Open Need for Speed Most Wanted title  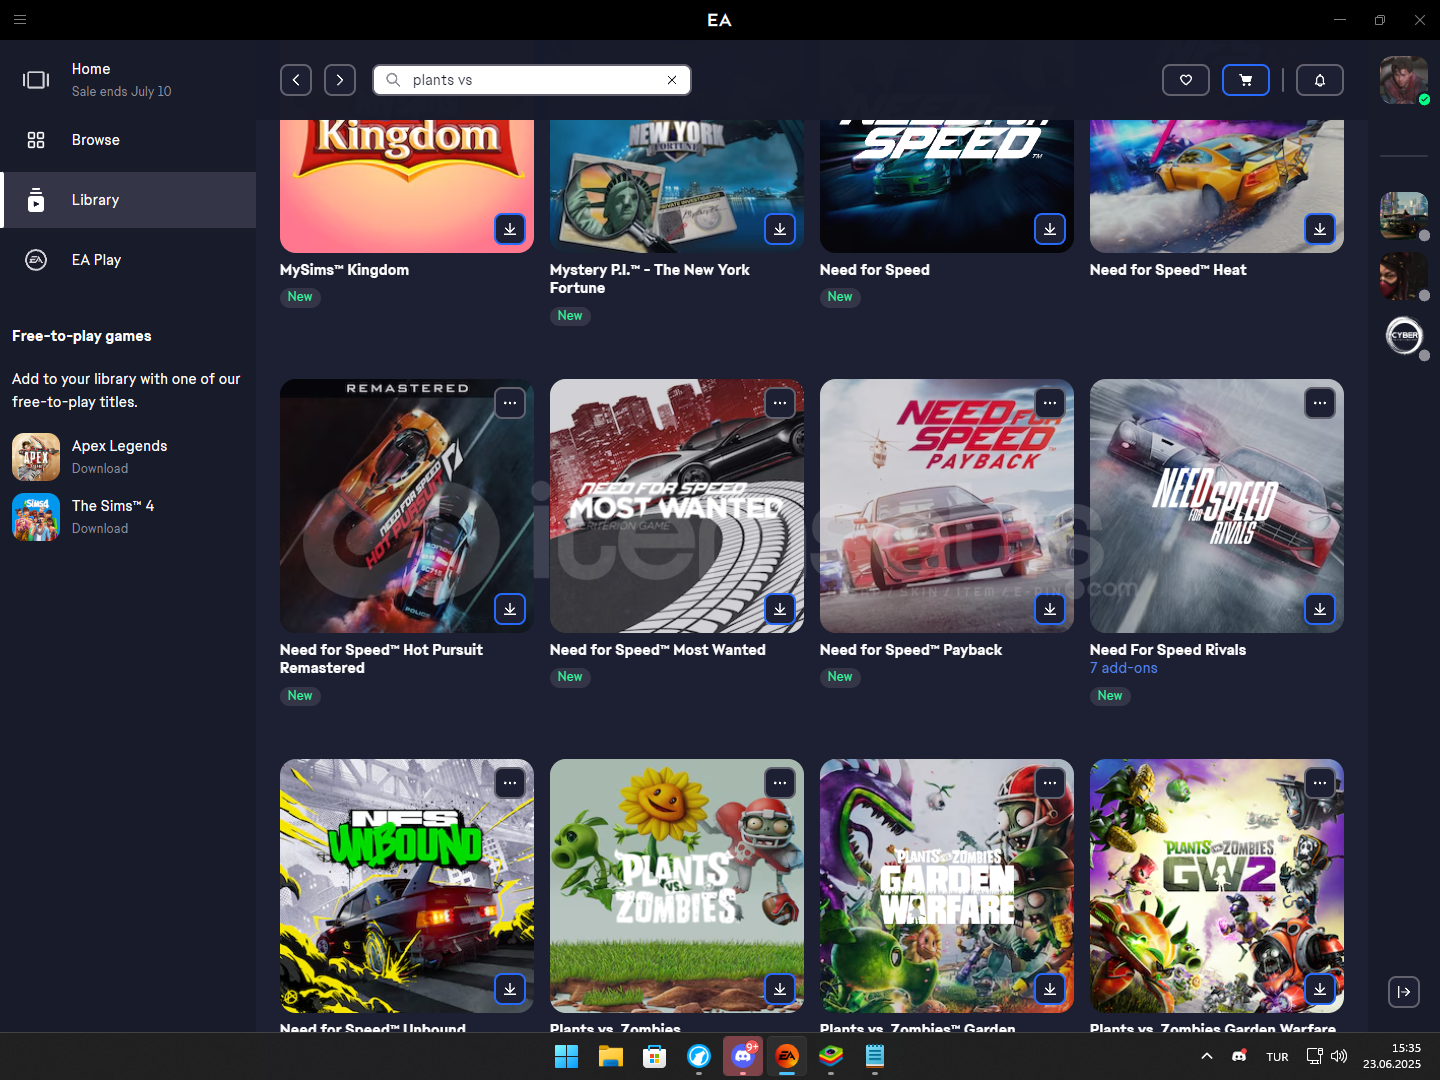pos(658,650)
